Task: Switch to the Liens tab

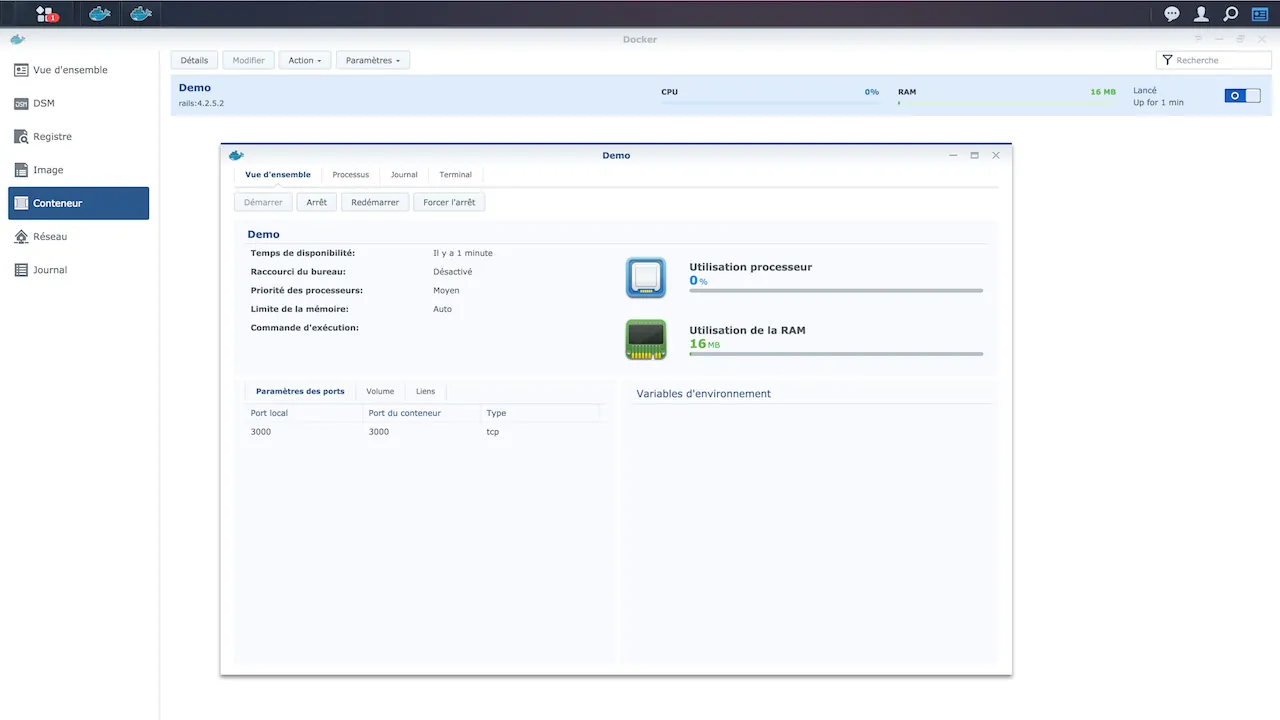Action: [x=426, y=391]
